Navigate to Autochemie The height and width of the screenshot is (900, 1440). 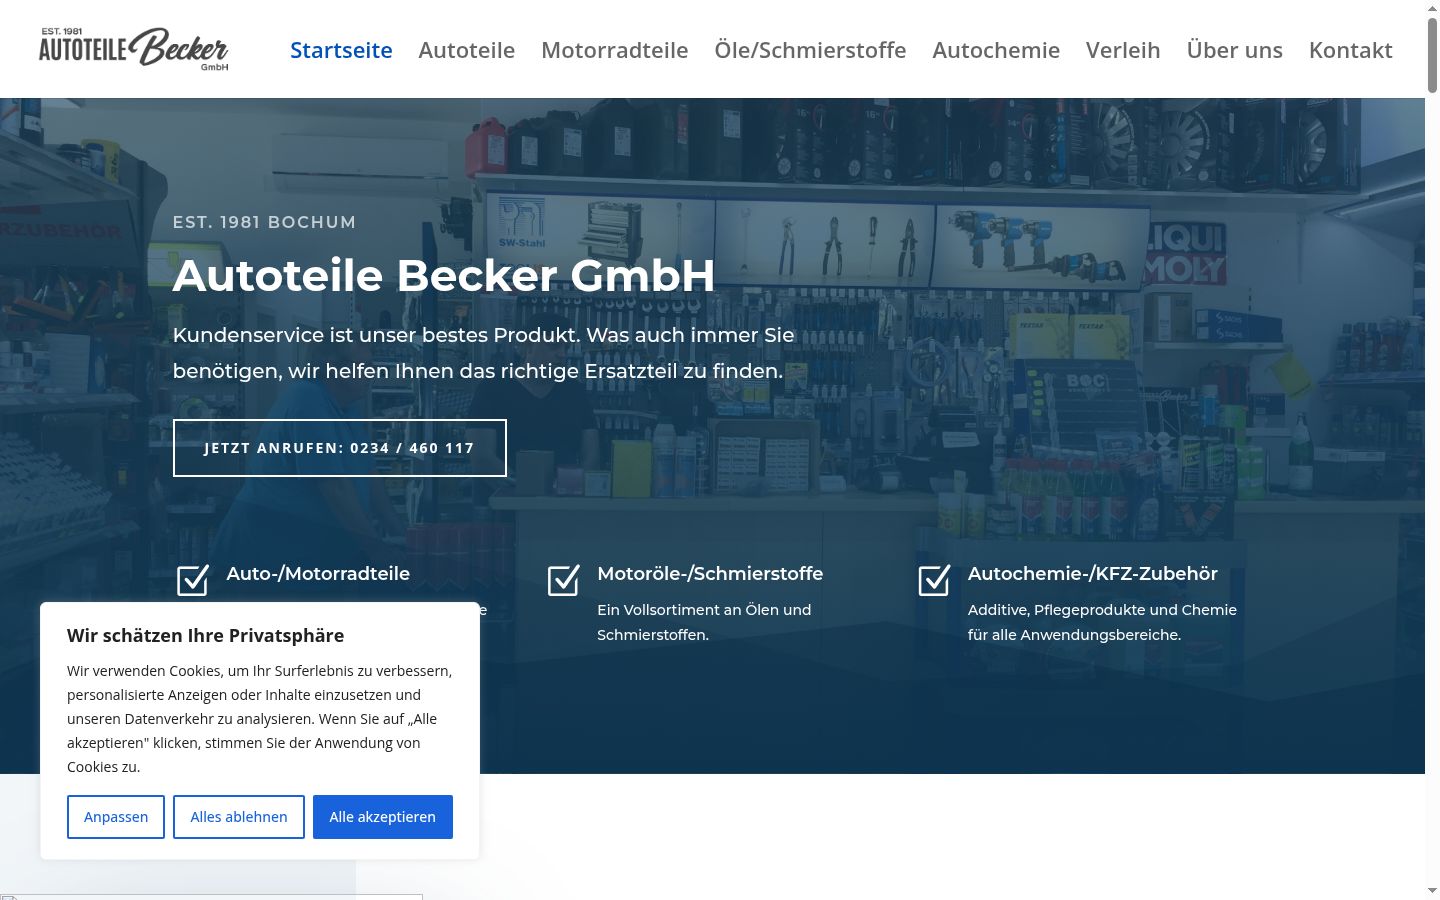pyautogui.click(x=996, y=50)
